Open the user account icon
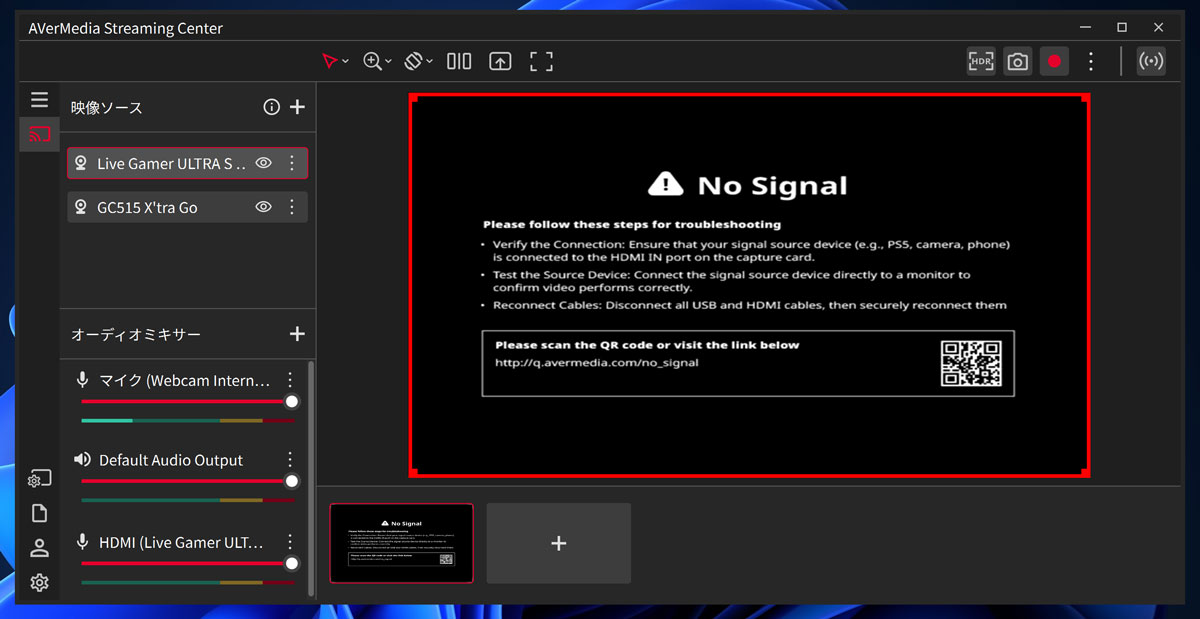 [39, 548]
